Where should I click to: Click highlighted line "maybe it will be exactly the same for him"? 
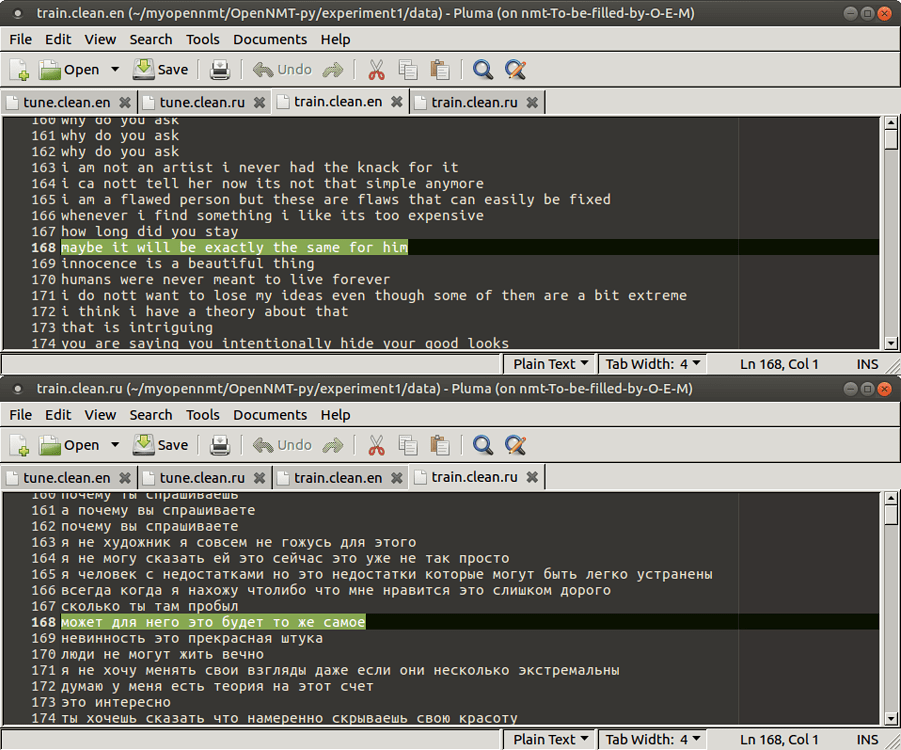(234, 248)
